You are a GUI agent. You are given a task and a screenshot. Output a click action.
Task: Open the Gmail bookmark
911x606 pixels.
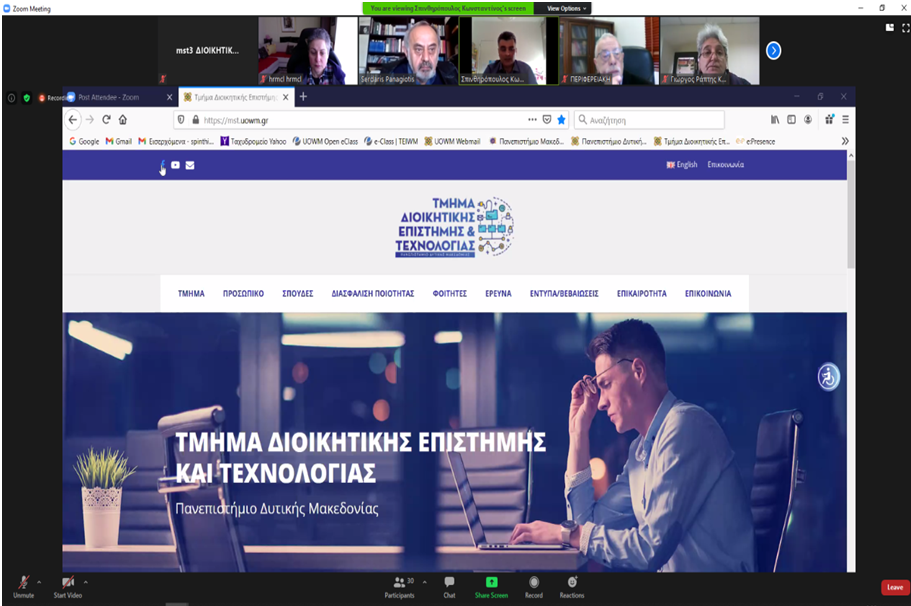pos(119,141)
